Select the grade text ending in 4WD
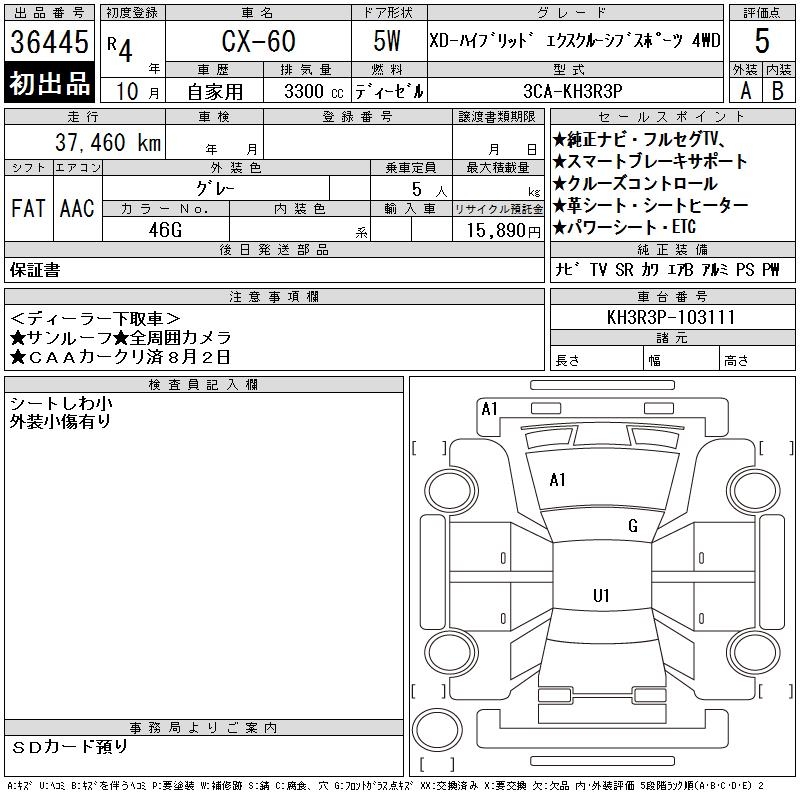This screenshot has width=800, height=800. (x=574, y=40)
